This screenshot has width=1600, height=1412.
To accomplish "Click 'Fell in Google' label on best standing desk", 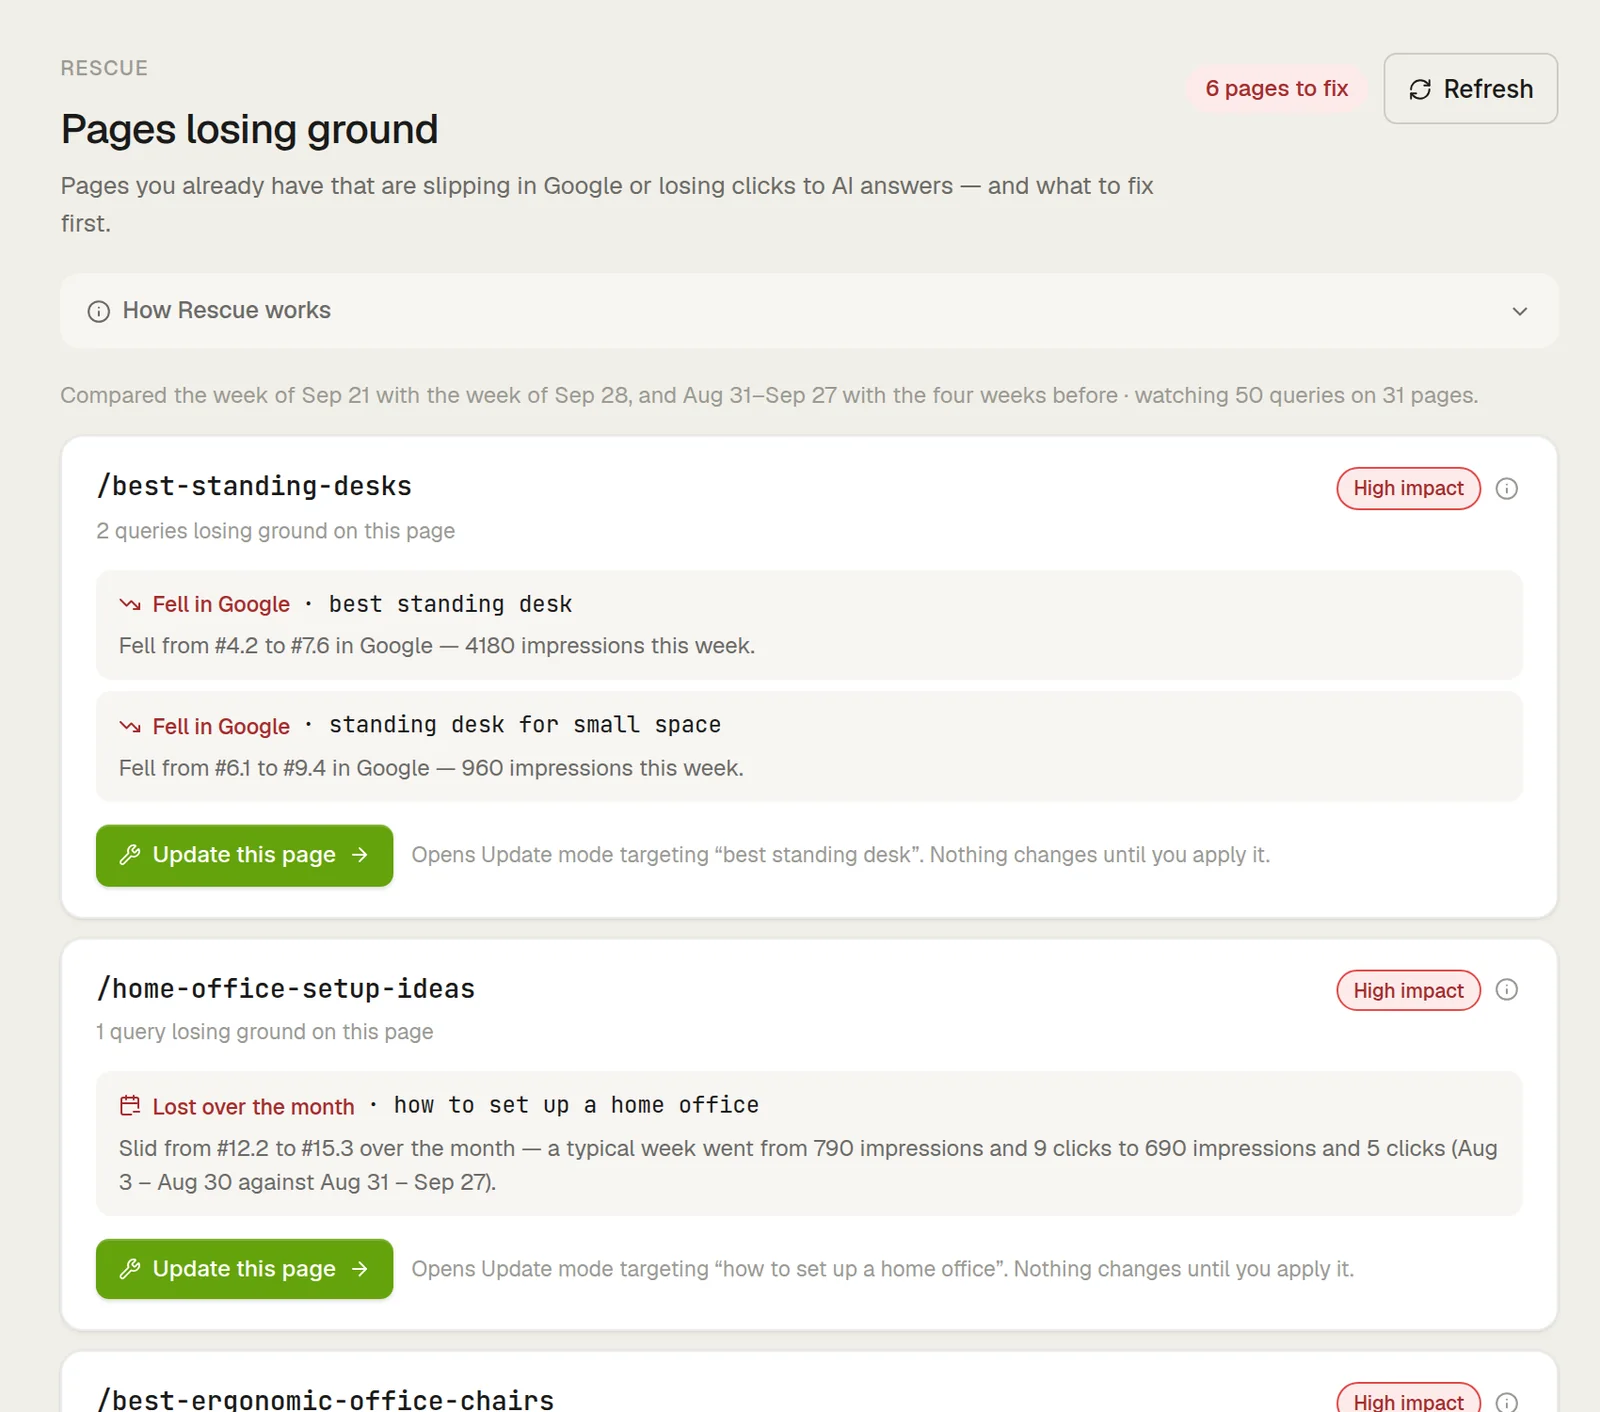I will click(221, 605).
